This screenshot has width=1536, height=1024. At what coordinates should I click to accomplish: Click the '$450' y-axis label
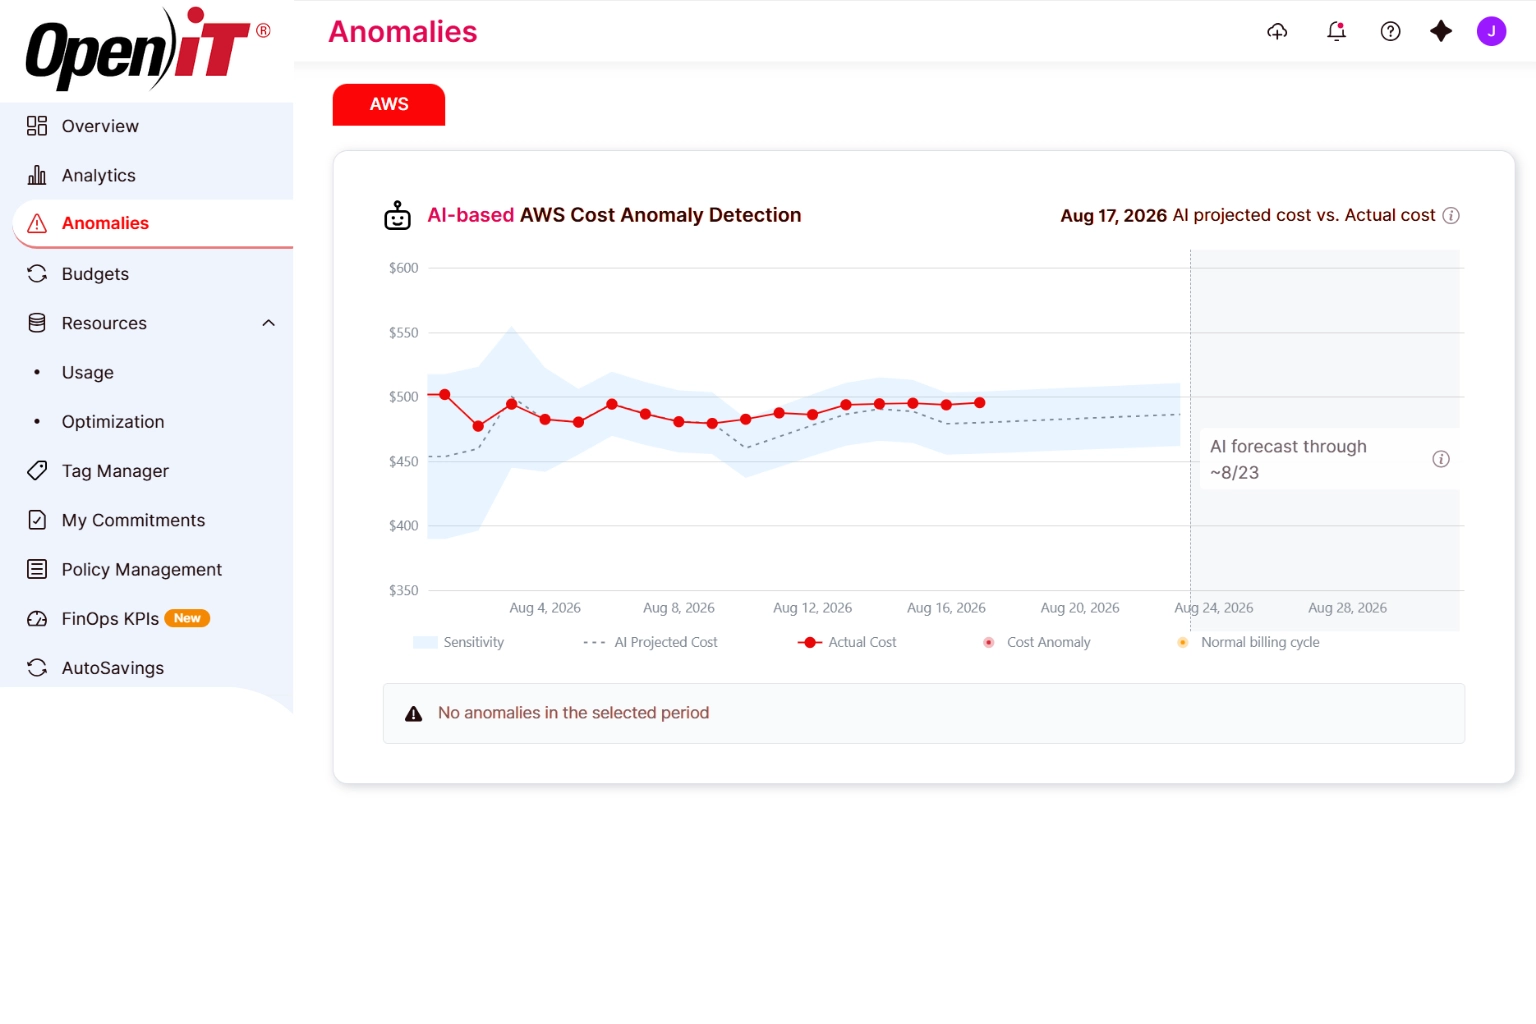click(404, 462)
